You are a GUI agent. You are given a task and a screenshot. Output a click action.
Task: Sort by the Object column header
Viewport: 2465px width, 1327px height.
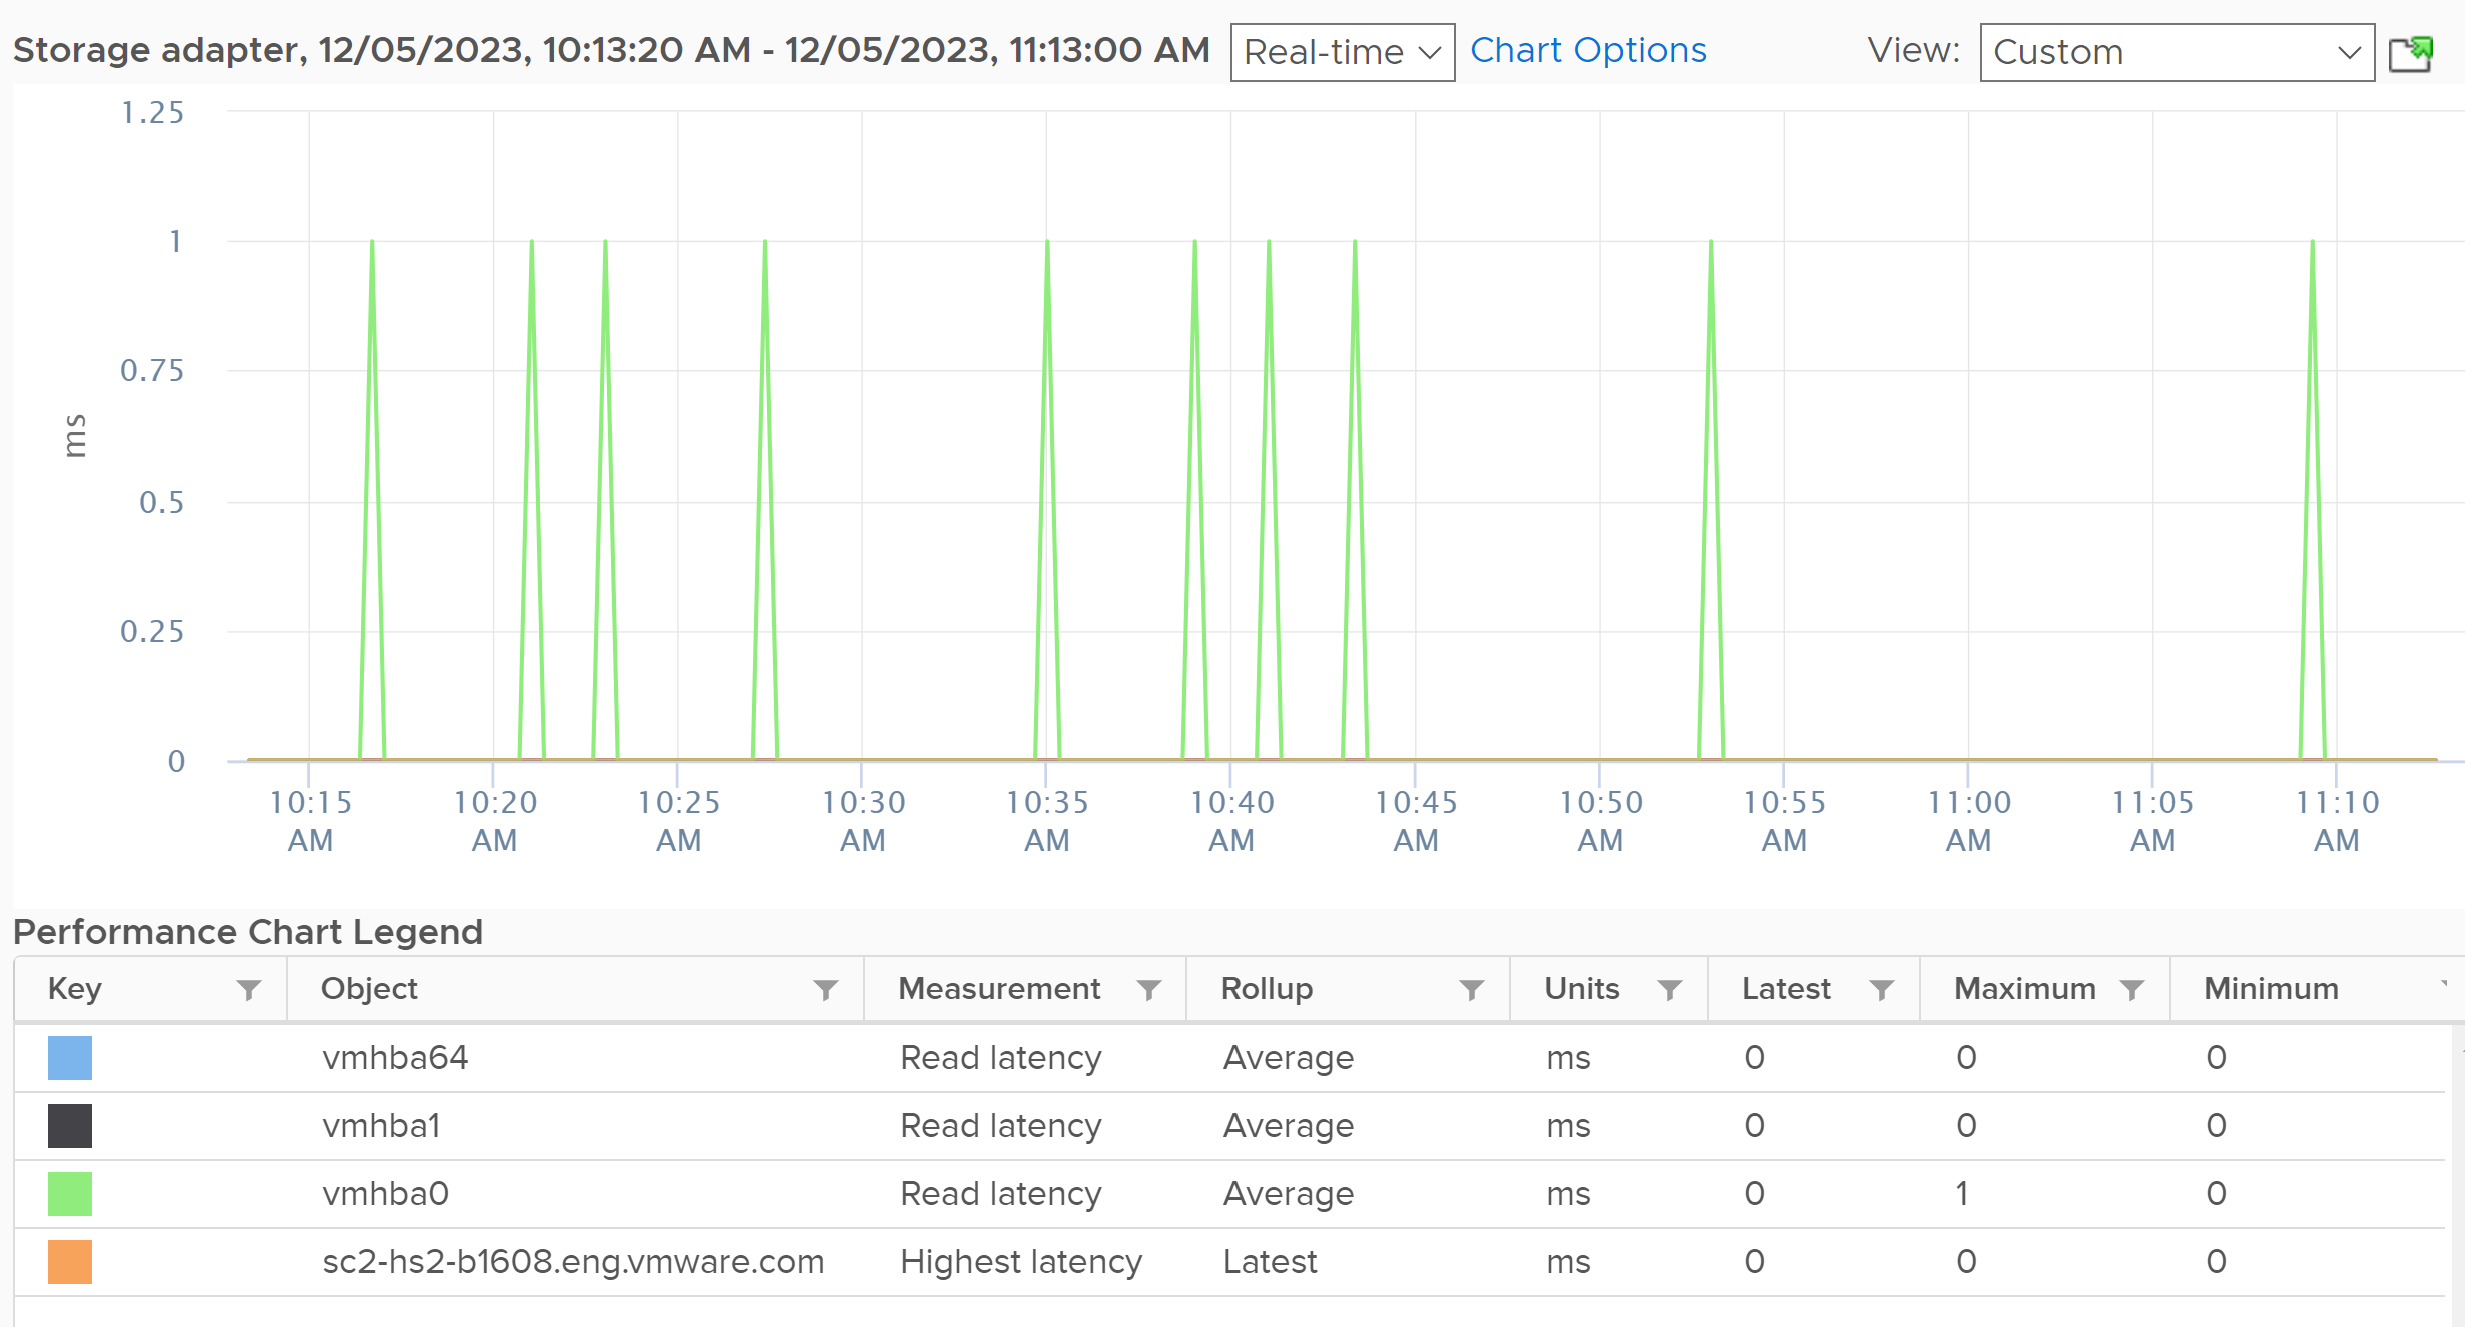click(x=369, y=988)
